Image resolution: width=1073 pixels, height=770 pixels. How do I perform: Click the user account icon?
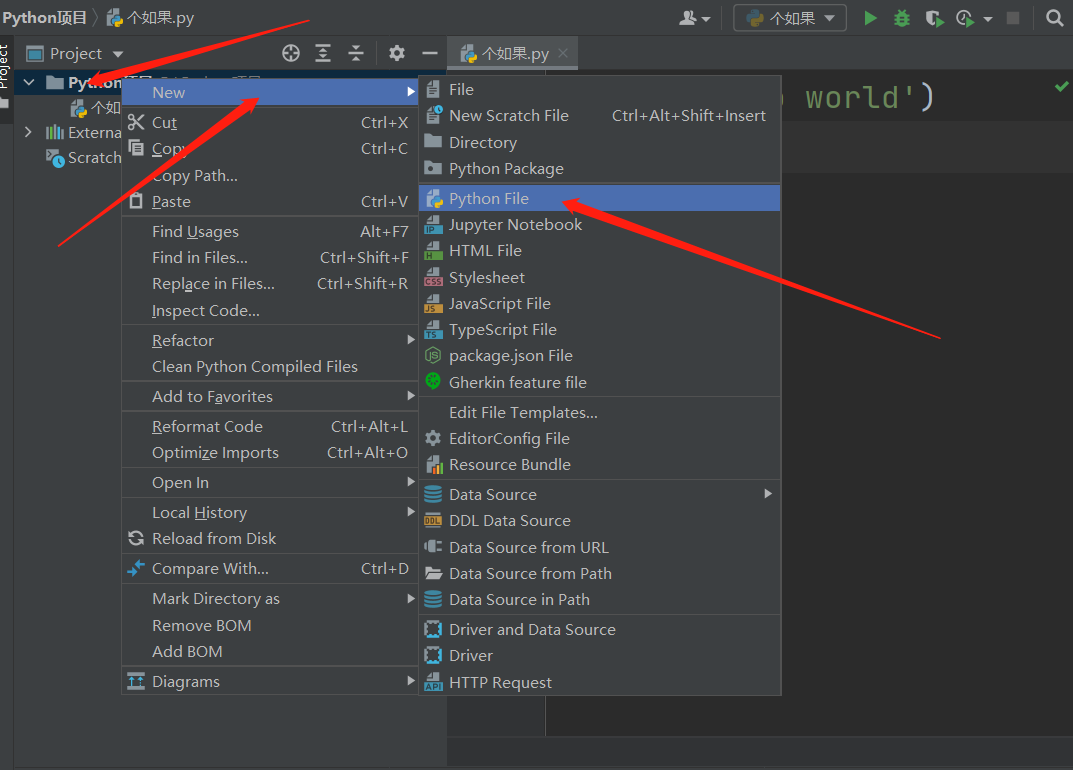pos(688,18)
